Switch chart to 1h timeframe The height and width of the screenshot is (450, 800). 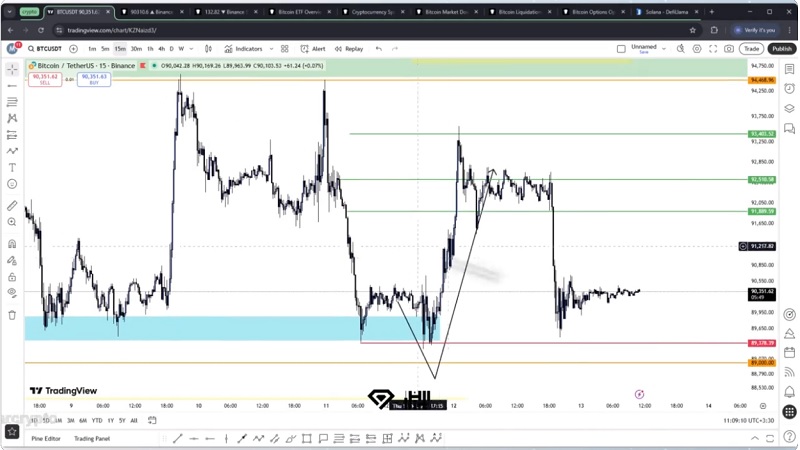(x=150, y=48)
